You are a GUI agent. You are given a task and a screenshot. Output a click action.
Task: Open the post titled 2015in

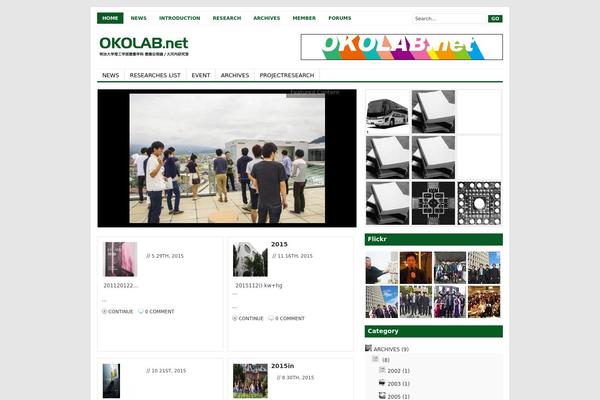[x=282, y=366]
